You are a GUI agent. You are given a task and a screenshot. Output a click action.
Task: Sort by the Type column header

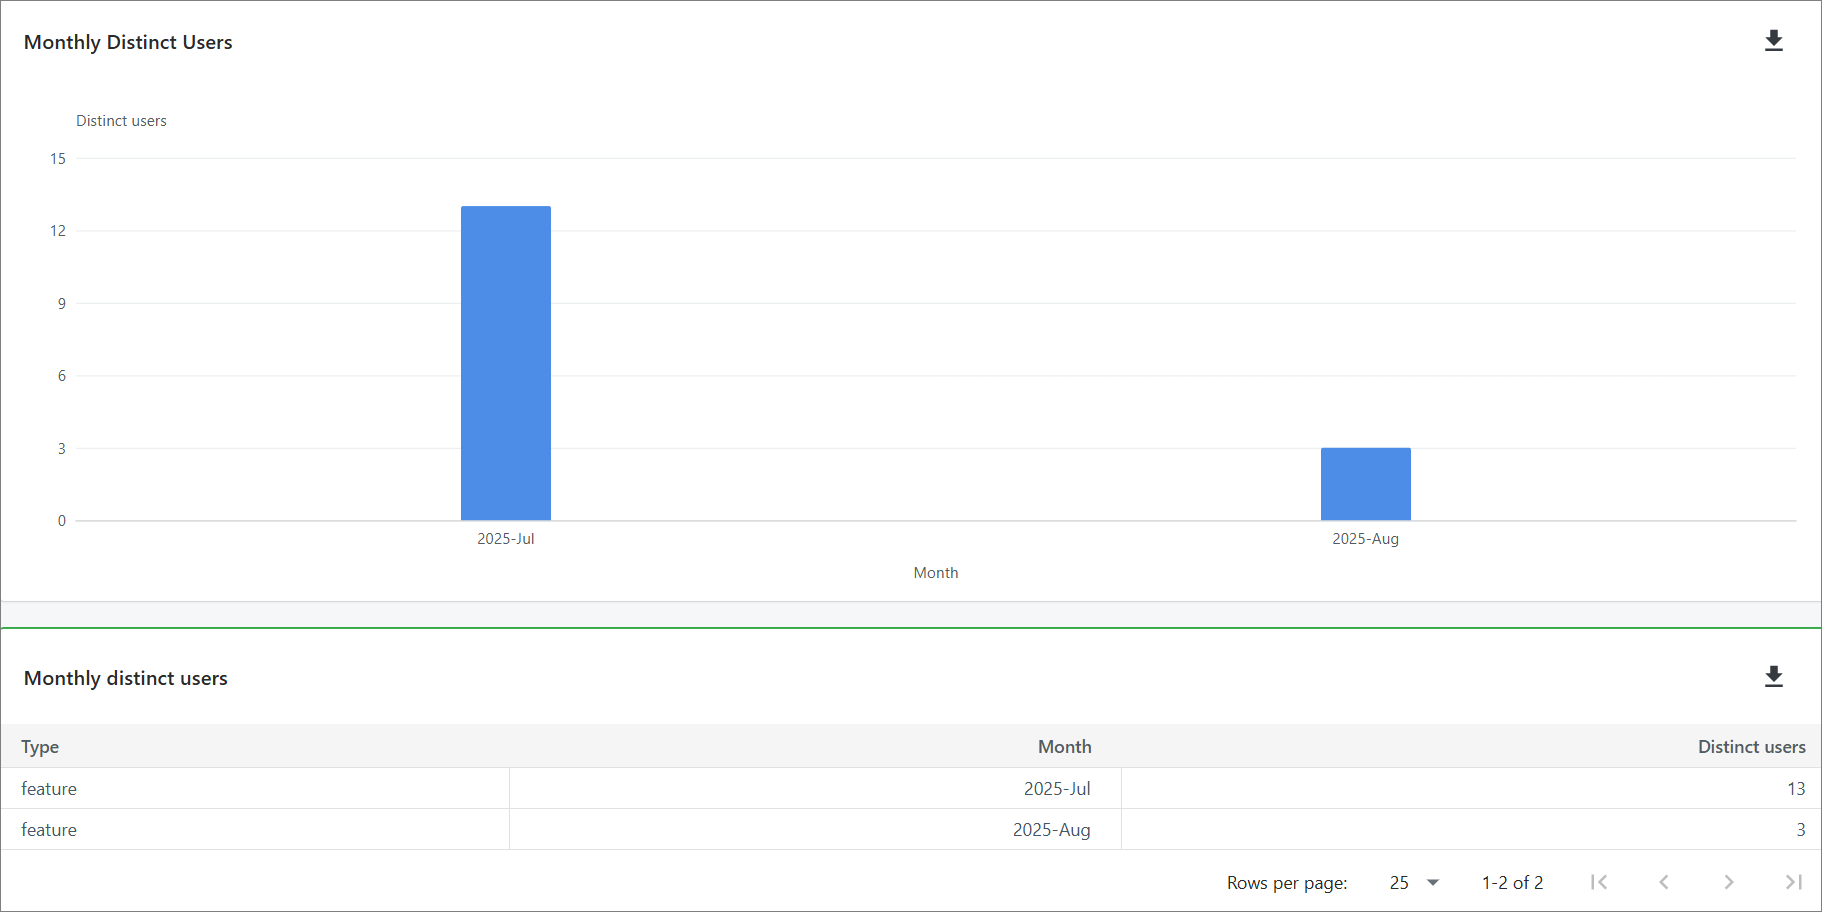(40, 747)
